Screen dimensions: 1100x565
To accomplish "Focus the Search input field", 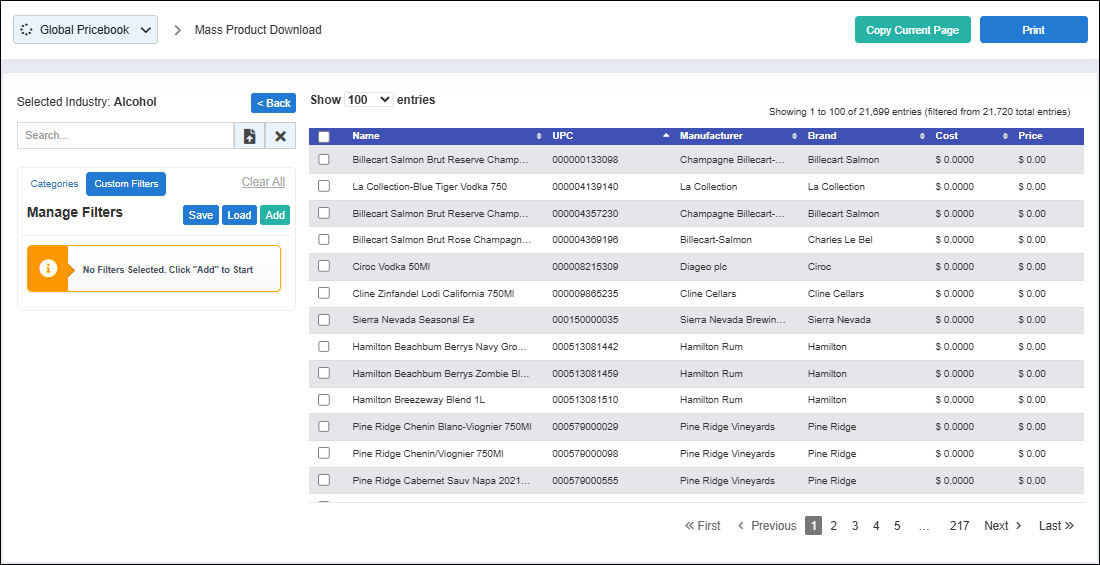I will click(x=125, y=136).
